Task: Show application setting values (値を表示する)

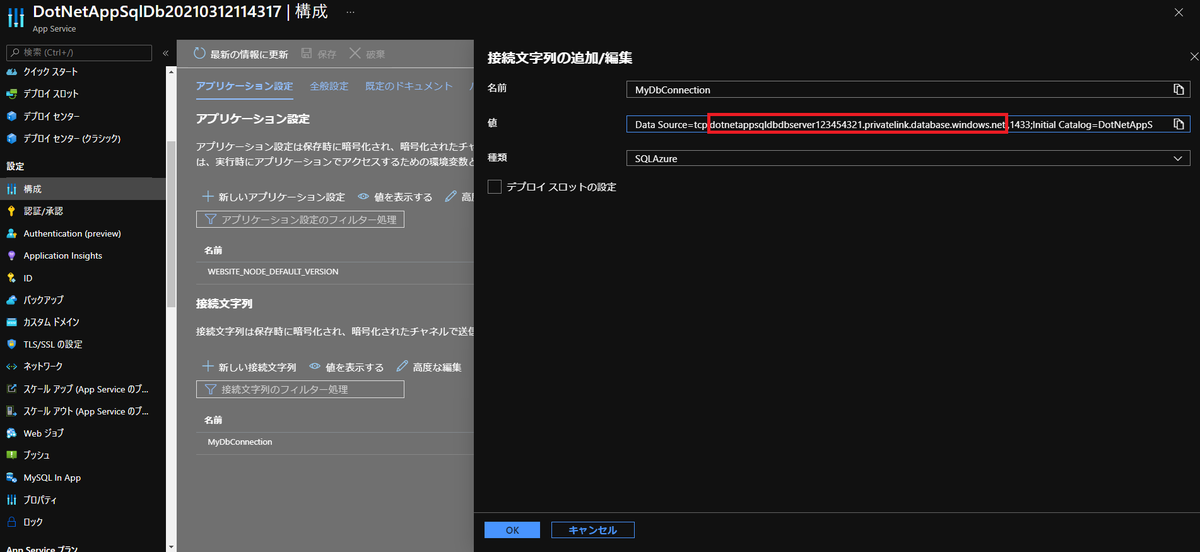Action: pyautogui.click(x=395, y=197)
